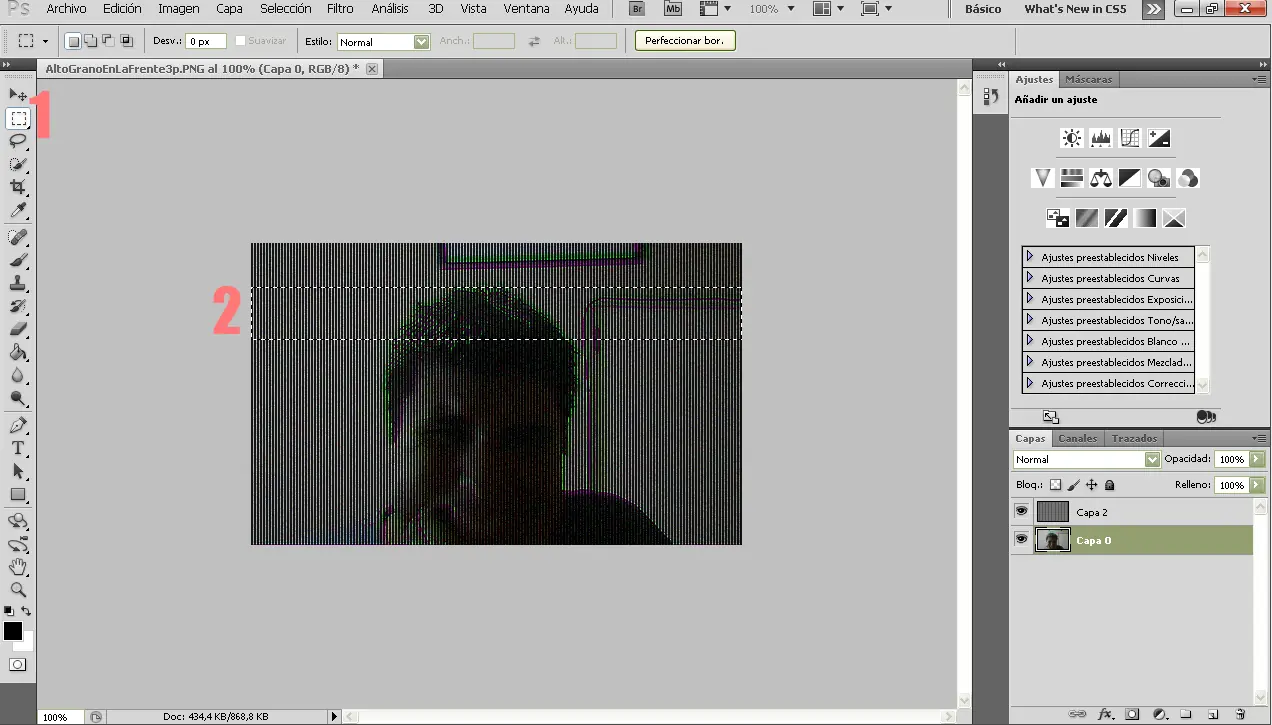1272x725 pixels.
Task: Toggle lock transparent pixels
Action: 1055,485
